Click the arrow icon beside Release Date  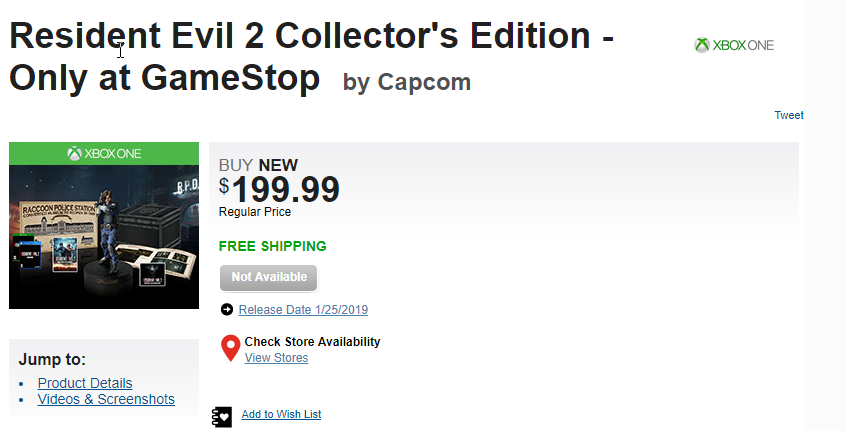[x=227, y=310]
